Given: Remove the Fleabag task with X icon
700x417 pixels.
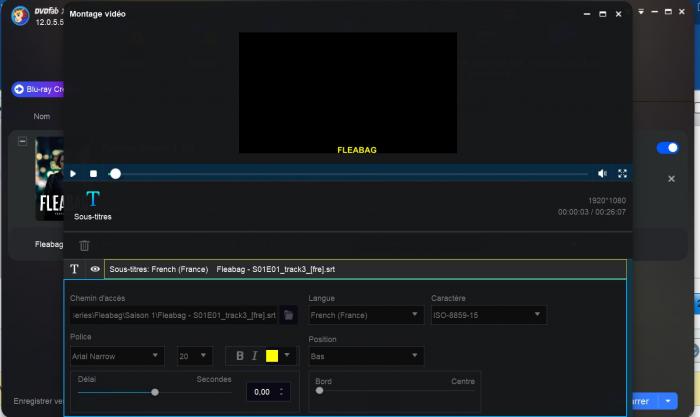Looking at the screenshot, I should [671, 179].
